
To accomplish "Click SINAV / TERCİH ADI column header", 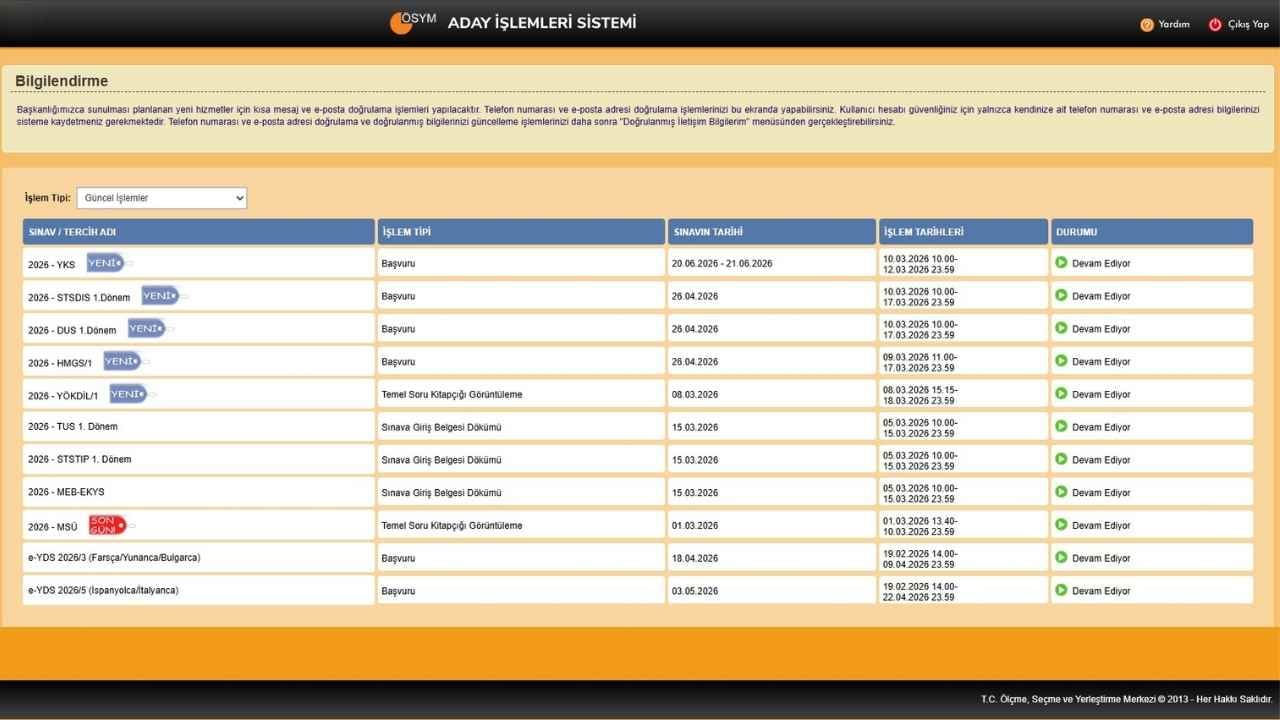I will point(72,232).
